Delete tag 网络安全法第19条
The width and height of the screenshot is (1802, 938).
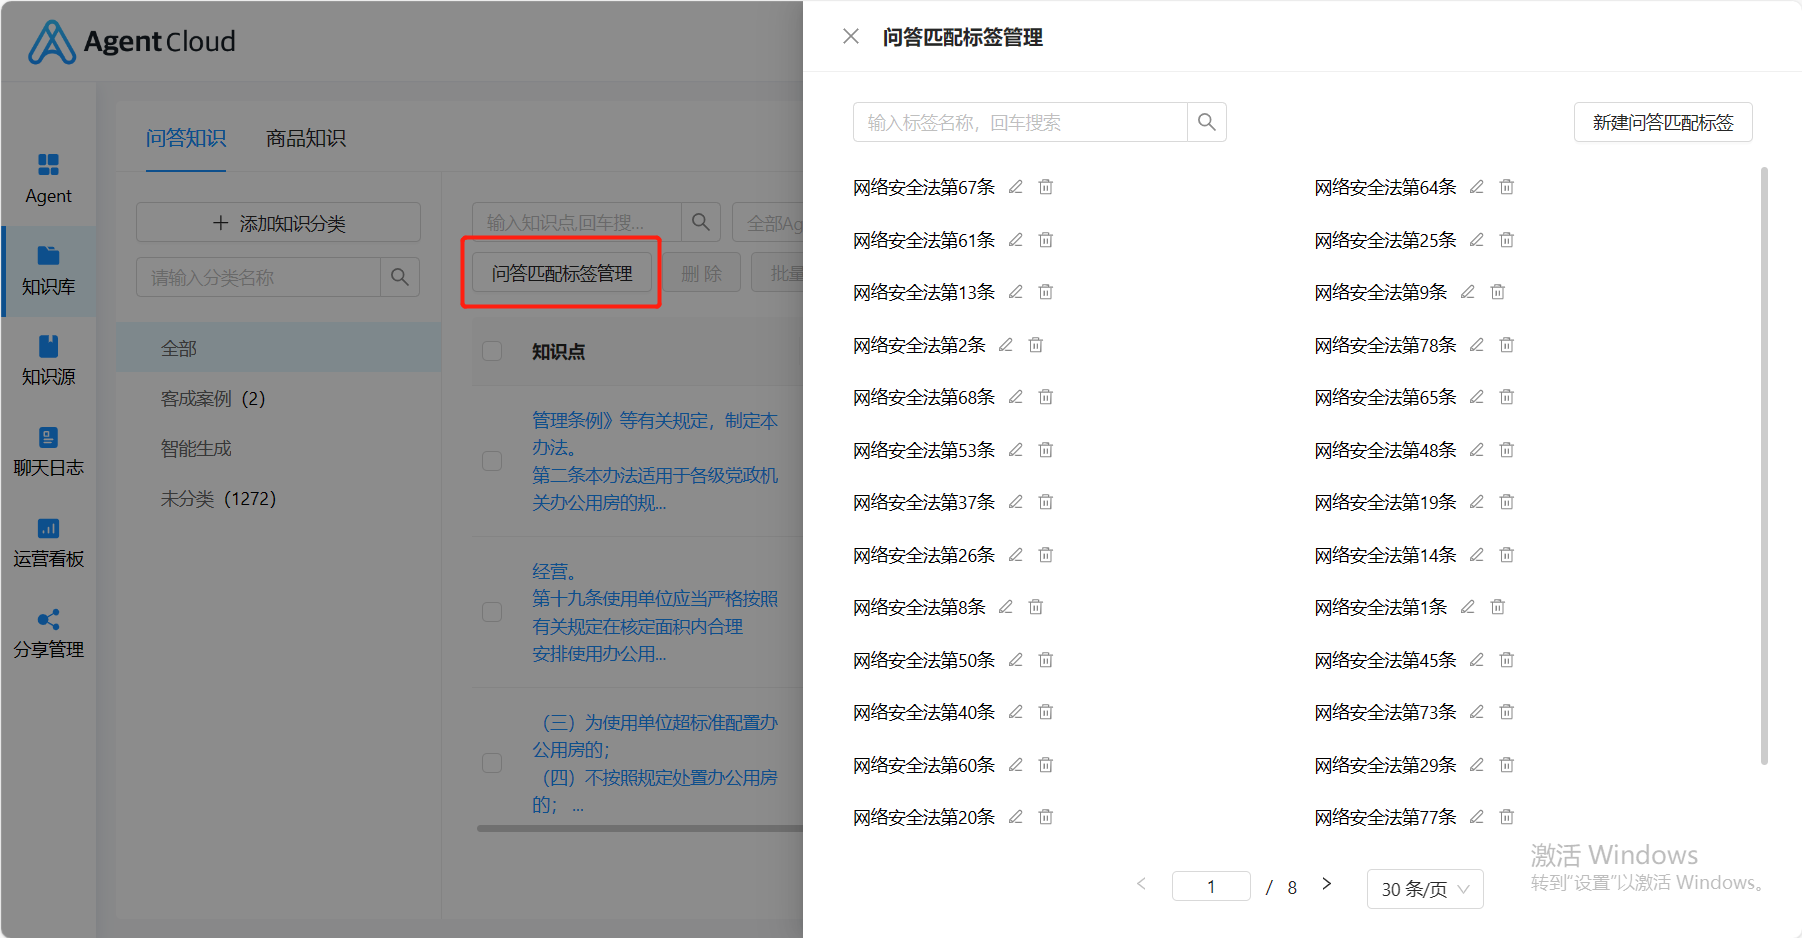click(x=1507, y=502)
